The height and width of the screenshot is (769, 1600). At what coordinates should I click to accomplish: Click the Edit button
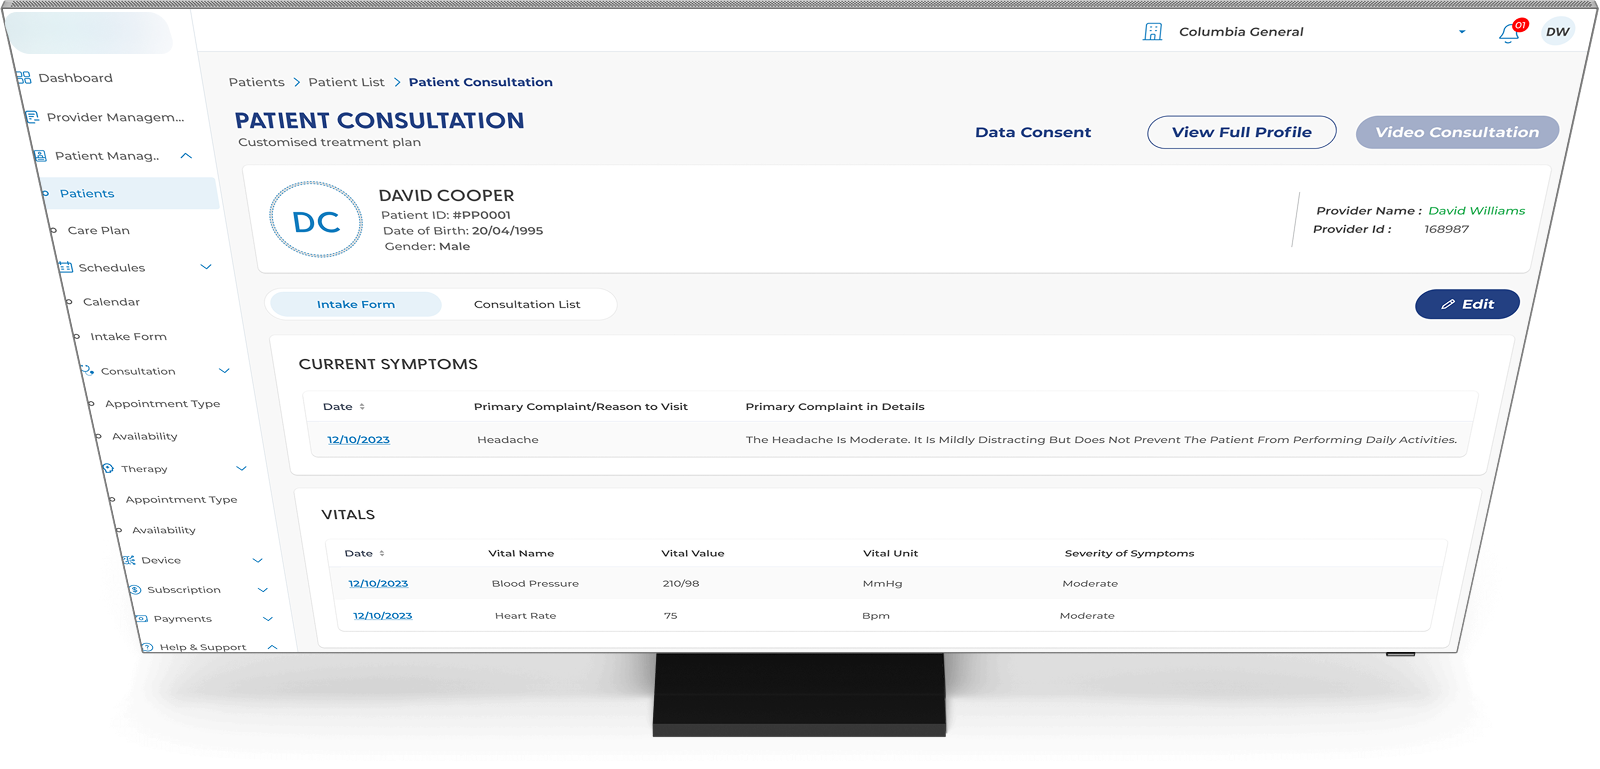1467,304
